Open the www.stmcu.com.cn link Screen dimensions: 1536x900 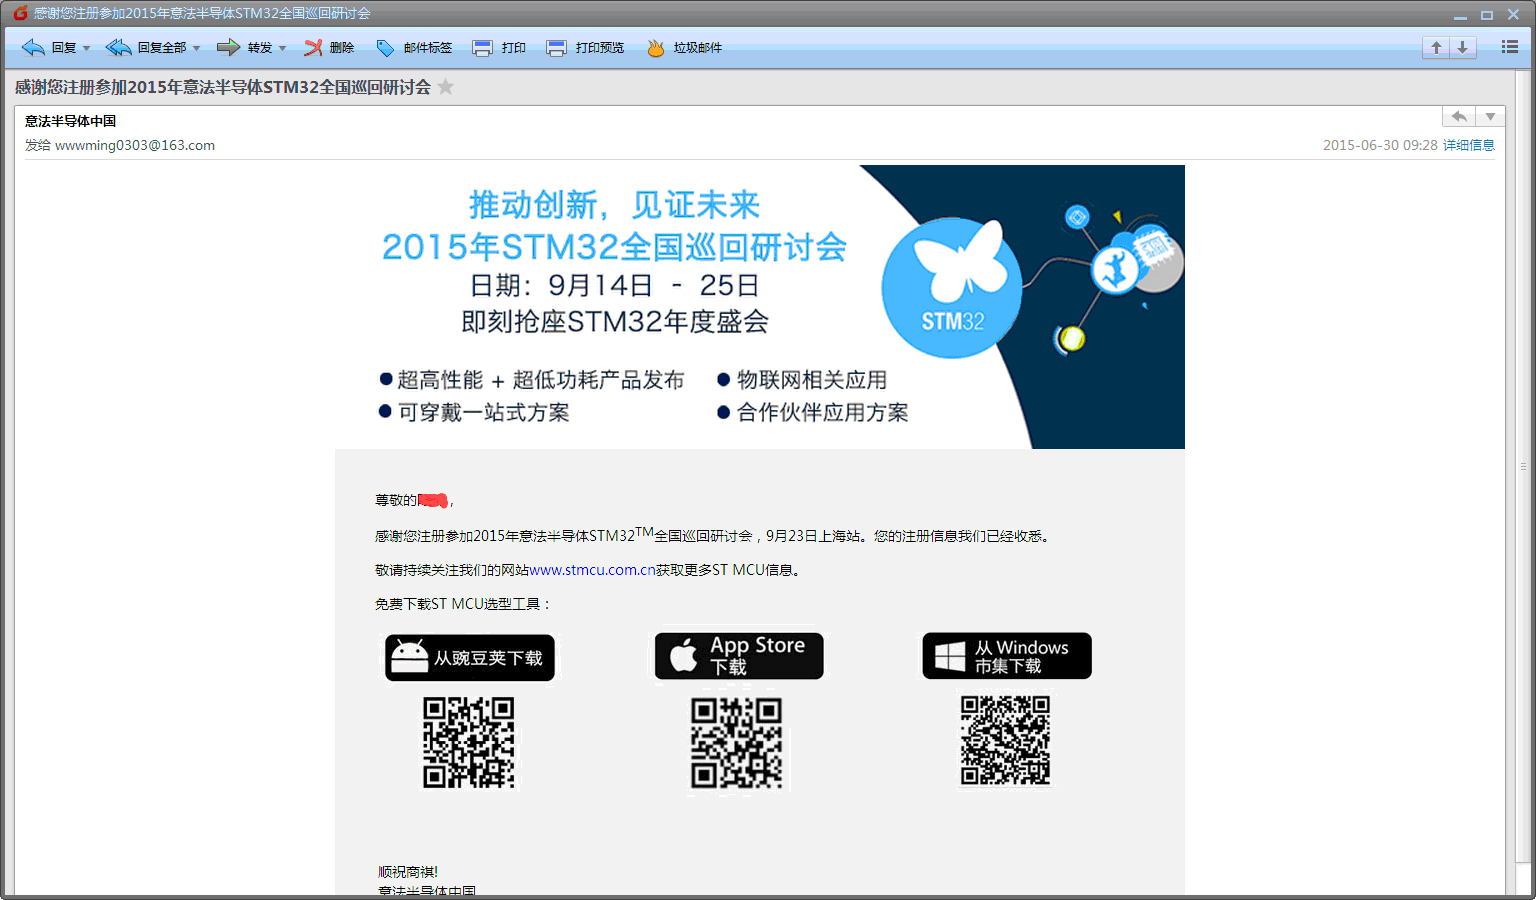(593, 570)
